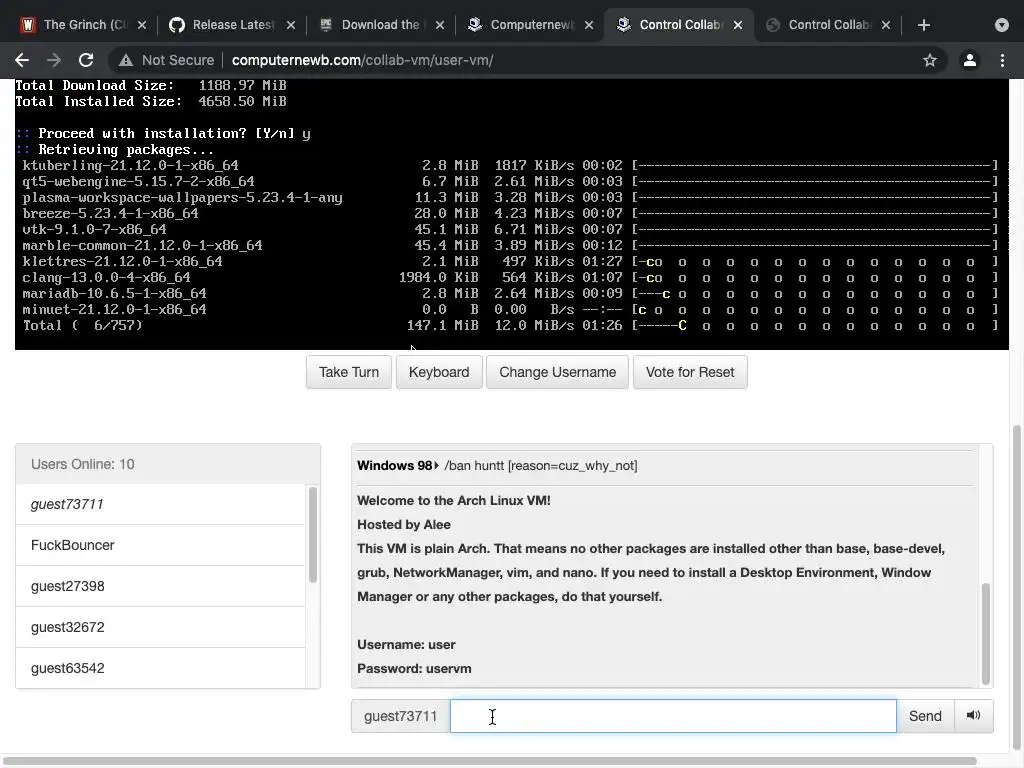Click the Windows 98 chat username
1024x768 pixels.
tap(394, 466)
